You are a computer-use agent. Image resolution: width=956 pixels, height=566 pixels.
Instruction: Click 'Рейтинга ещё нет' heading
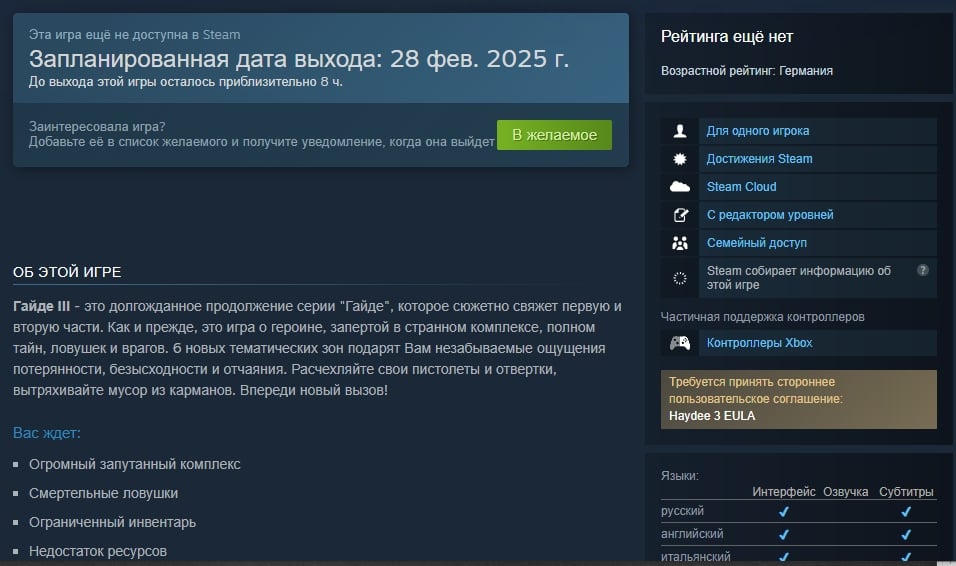click(x=727, y=37)
